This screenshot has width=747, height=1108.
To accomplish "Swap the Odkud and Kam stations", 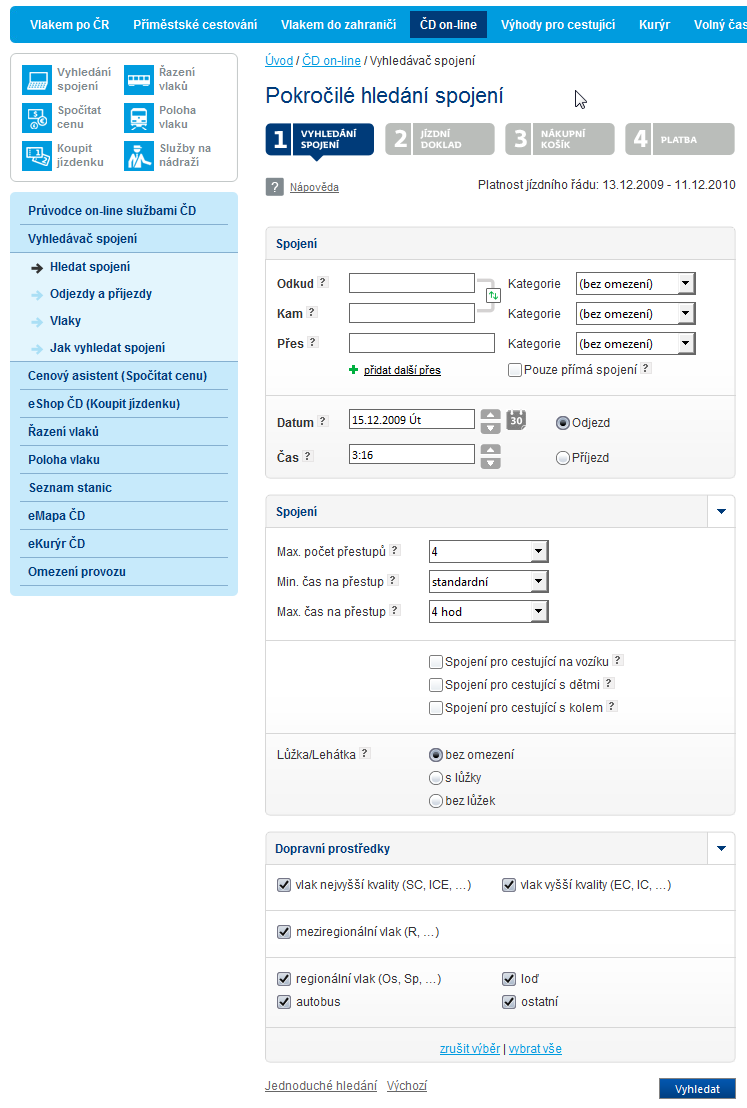I will click(493, 296).
